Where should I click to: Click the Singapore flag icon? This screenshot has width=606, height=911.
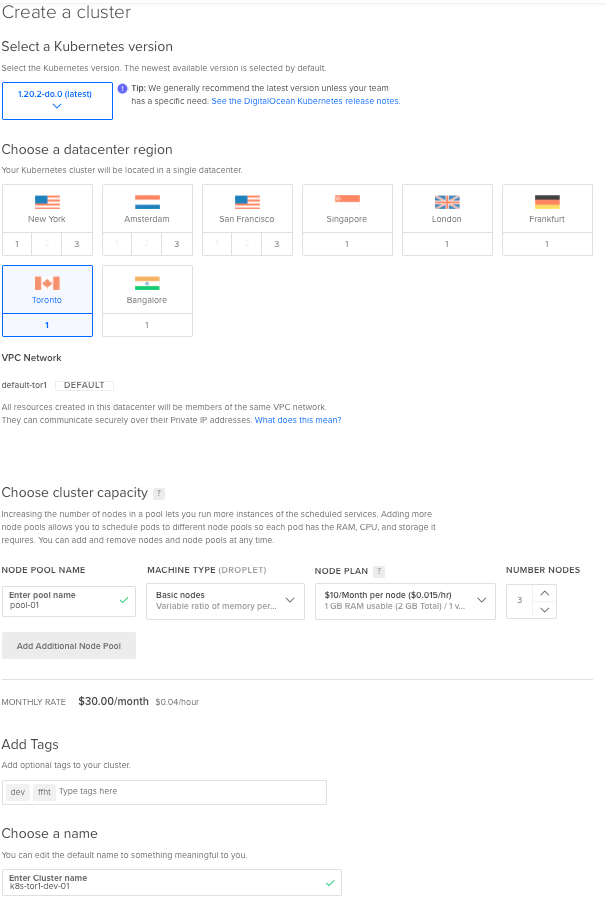(x=347, y=201)
